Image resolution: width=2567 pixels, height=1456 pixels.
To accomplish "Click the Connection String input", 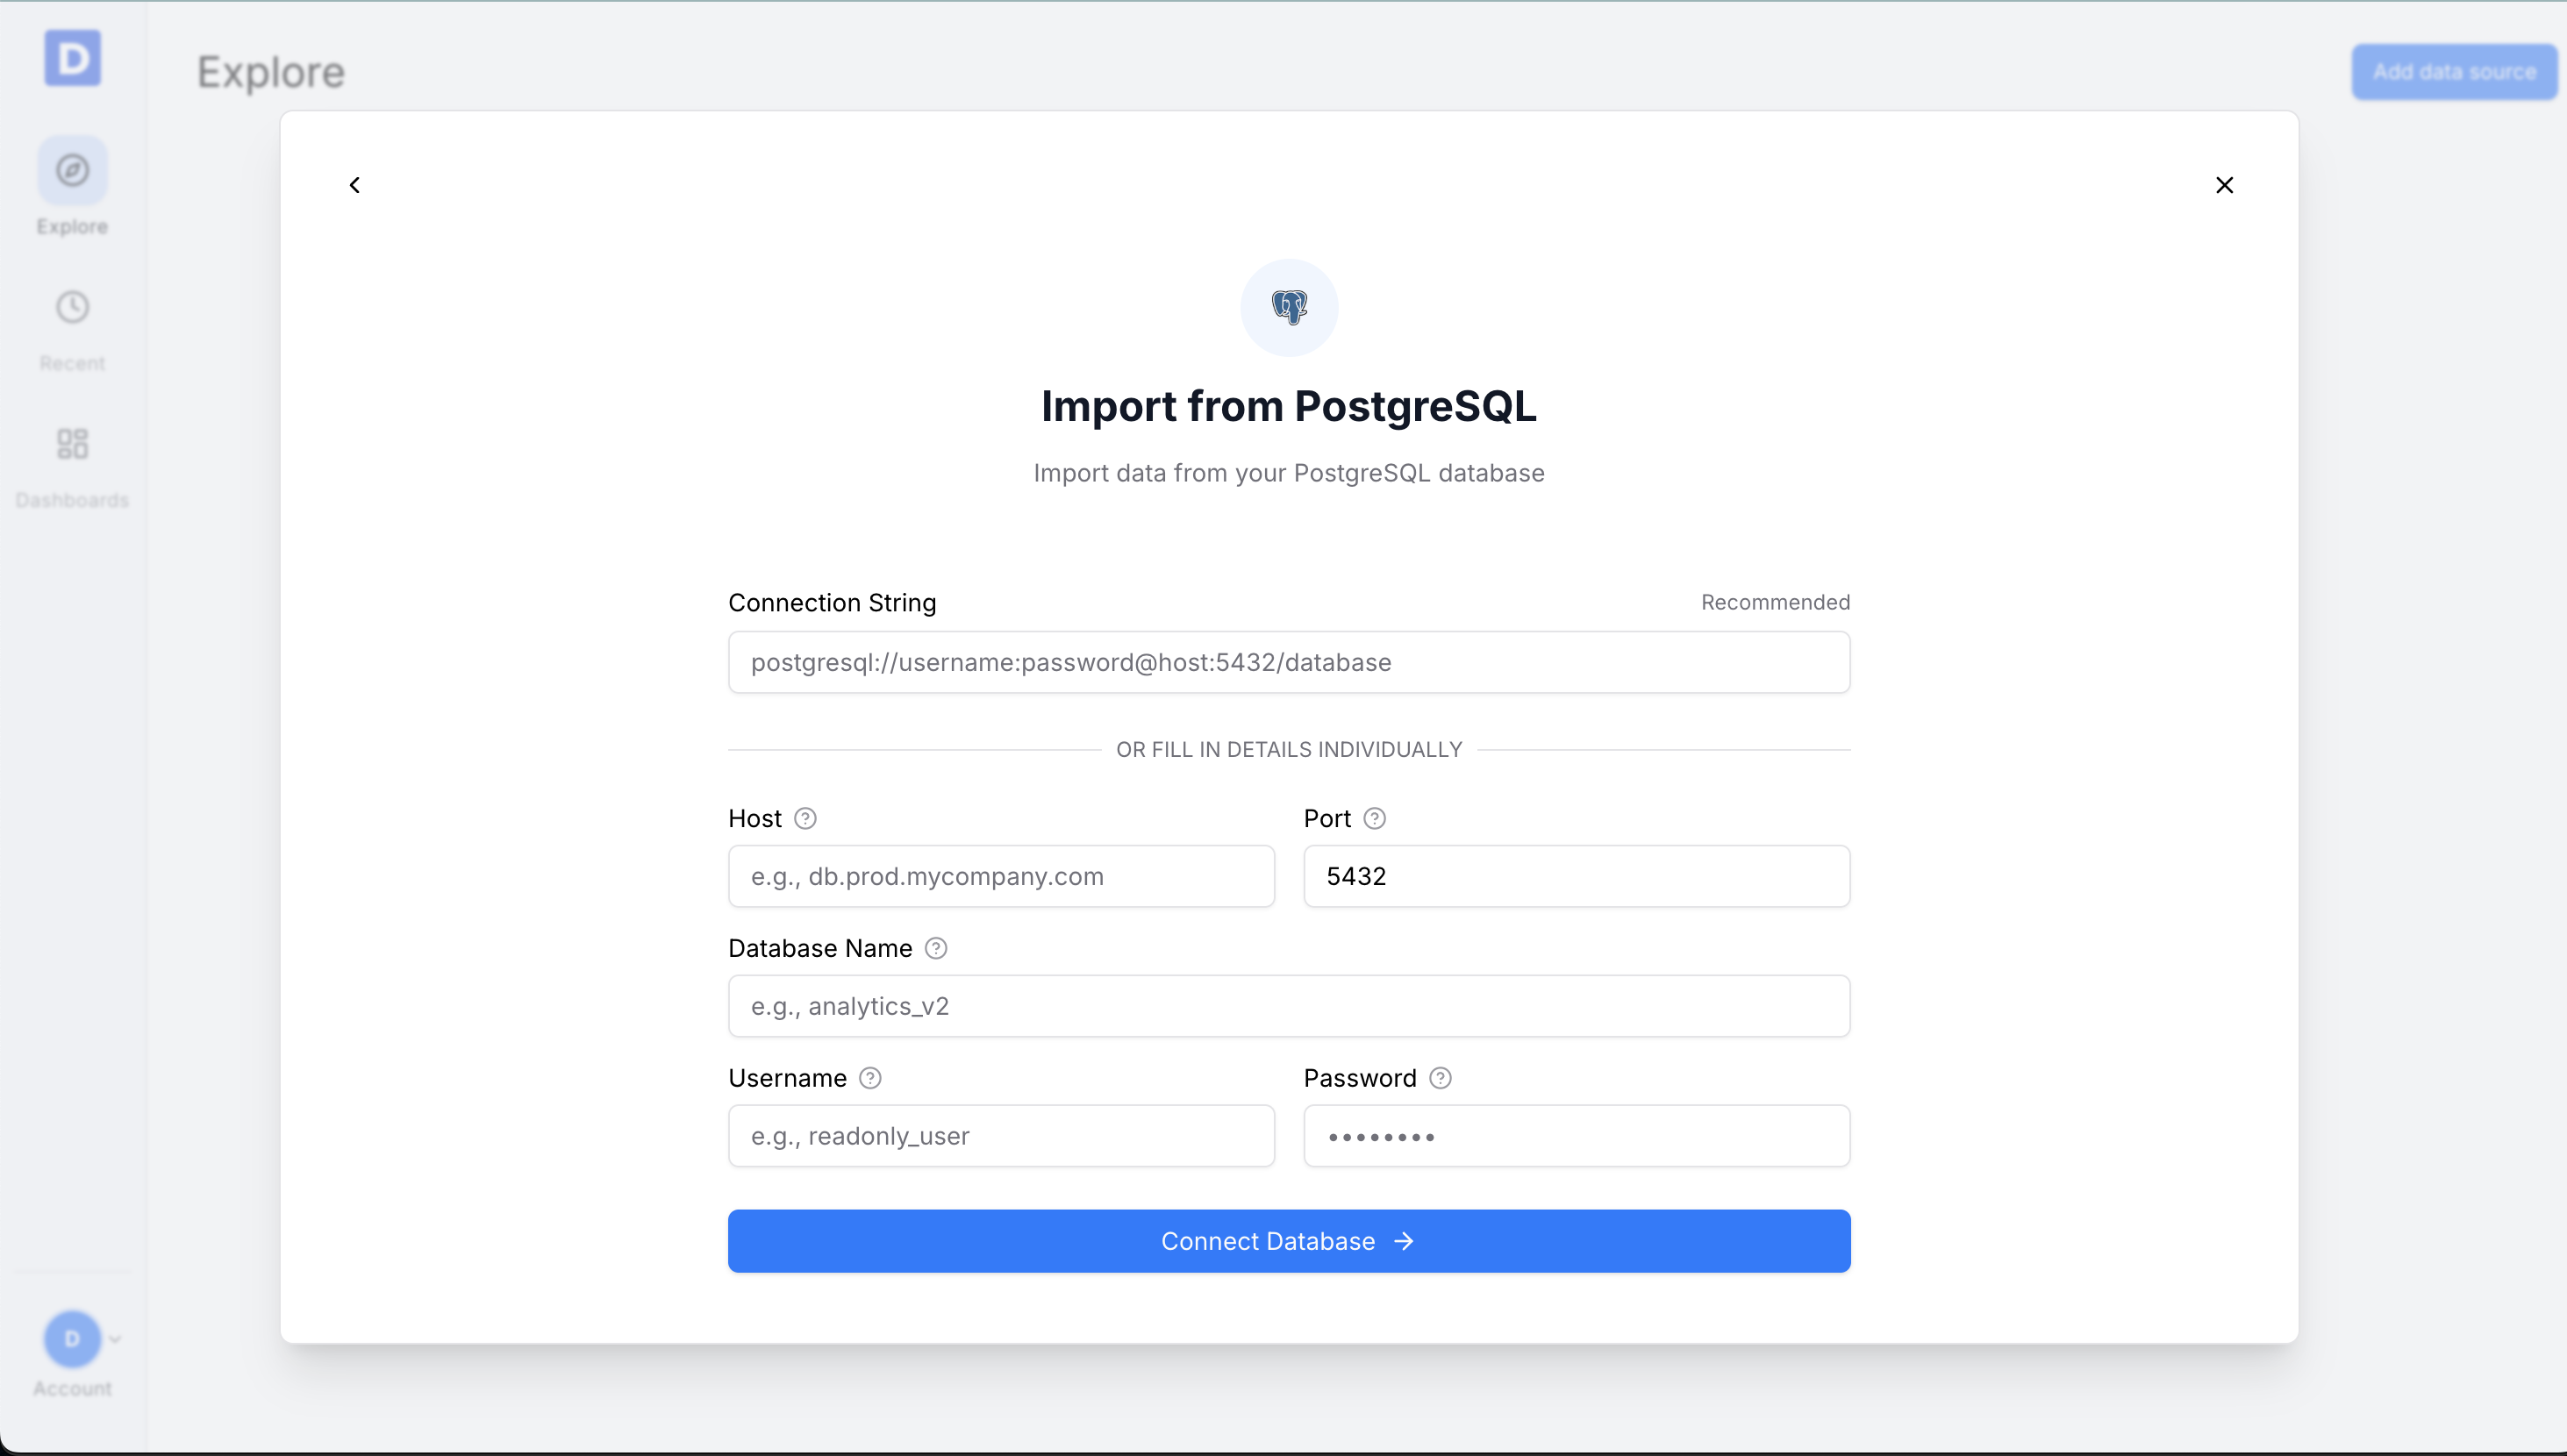I will 1288,662.
